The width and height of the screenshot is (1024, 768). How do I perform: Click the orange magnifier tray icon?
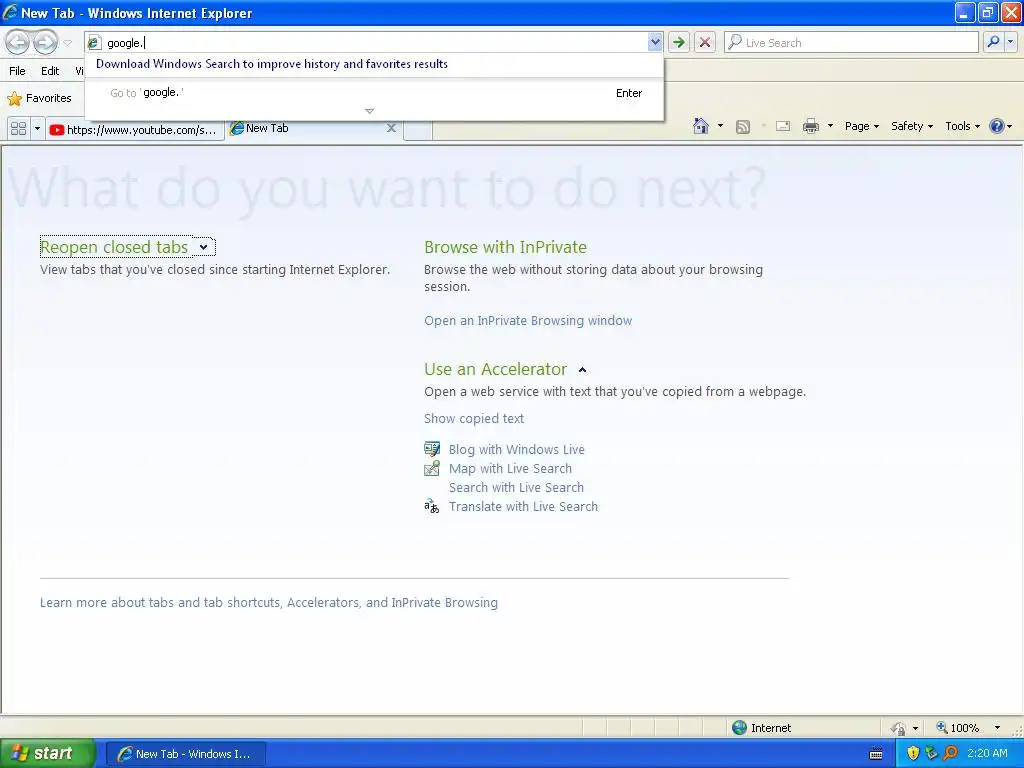pyautogui.click(x=950, y=753)
